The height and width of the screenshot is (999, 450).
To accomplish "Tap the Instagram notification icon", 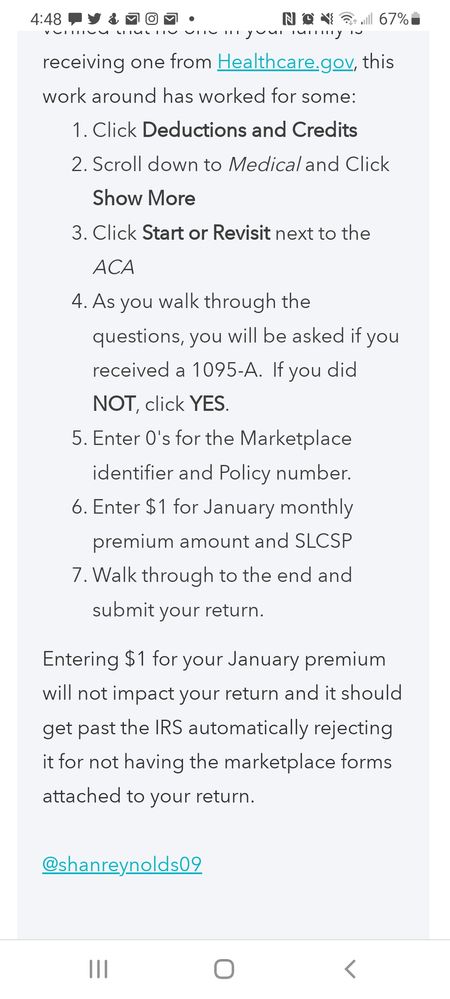I will click(x=152, y=18).
